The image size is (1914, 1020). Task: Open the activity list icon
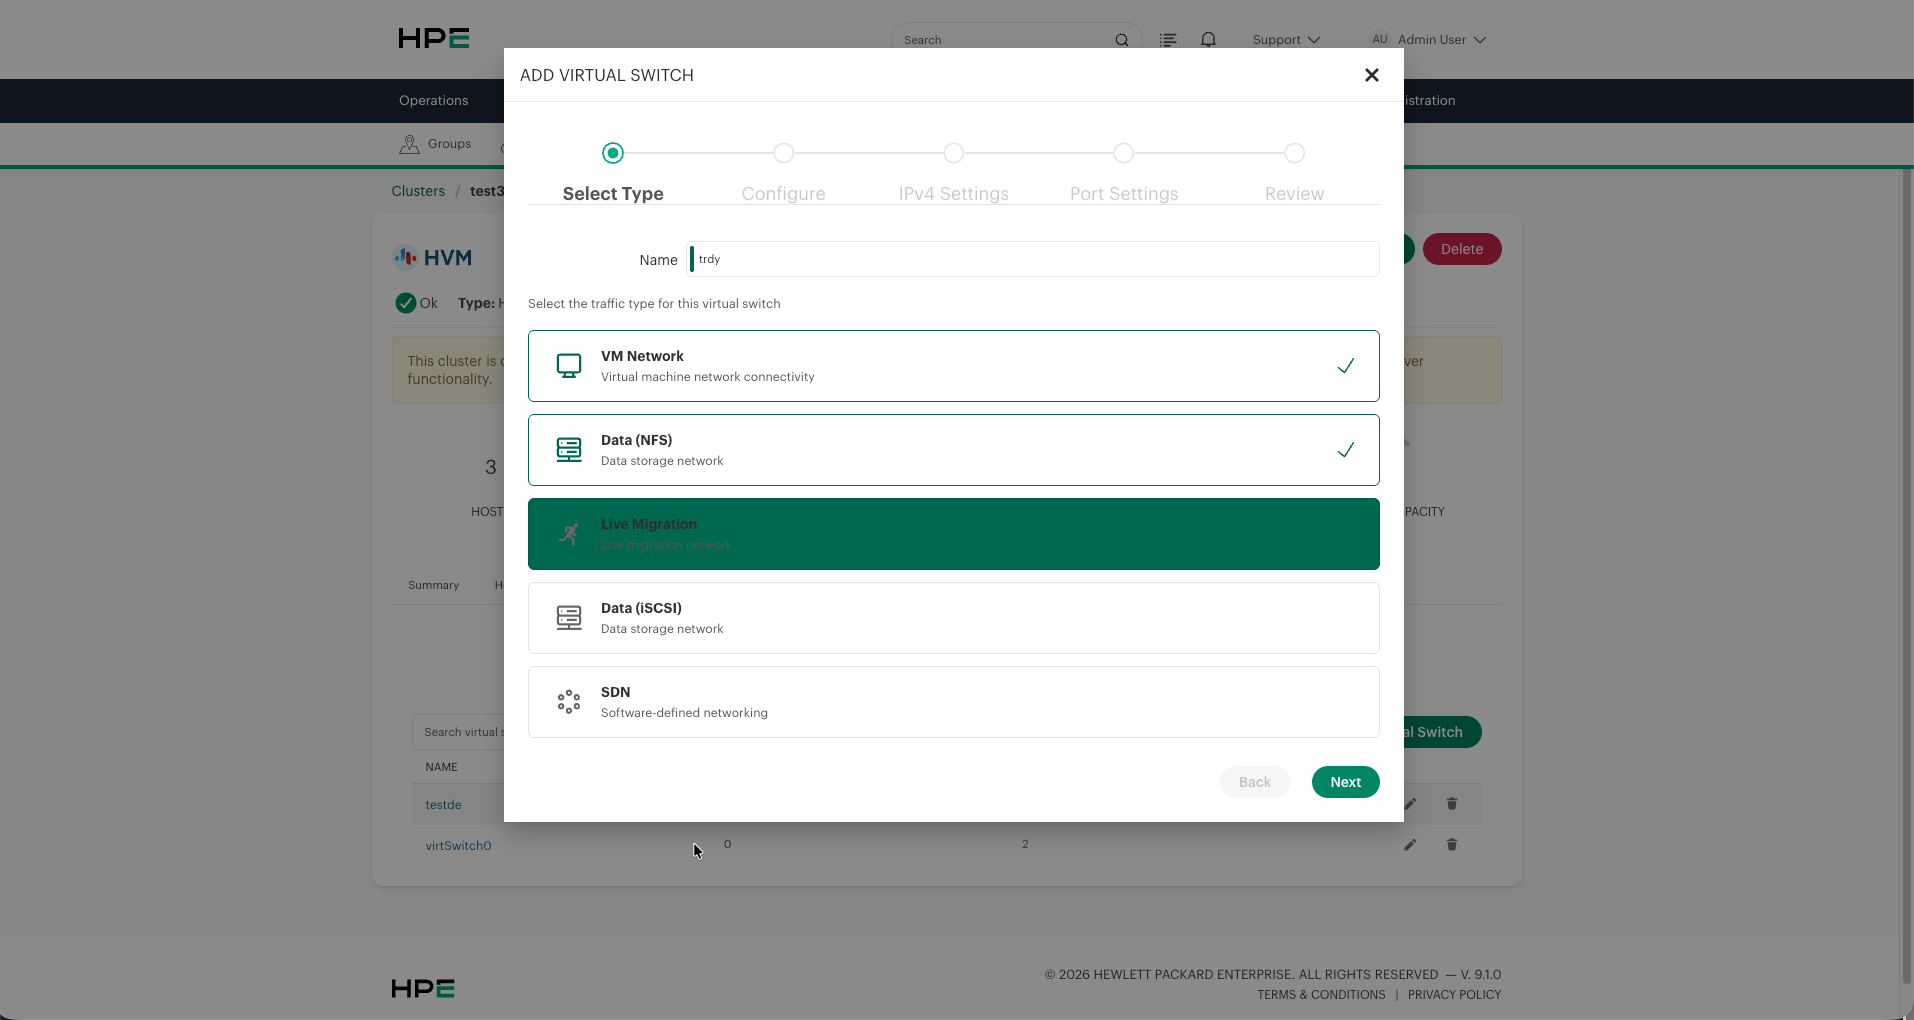[1168, 40]
